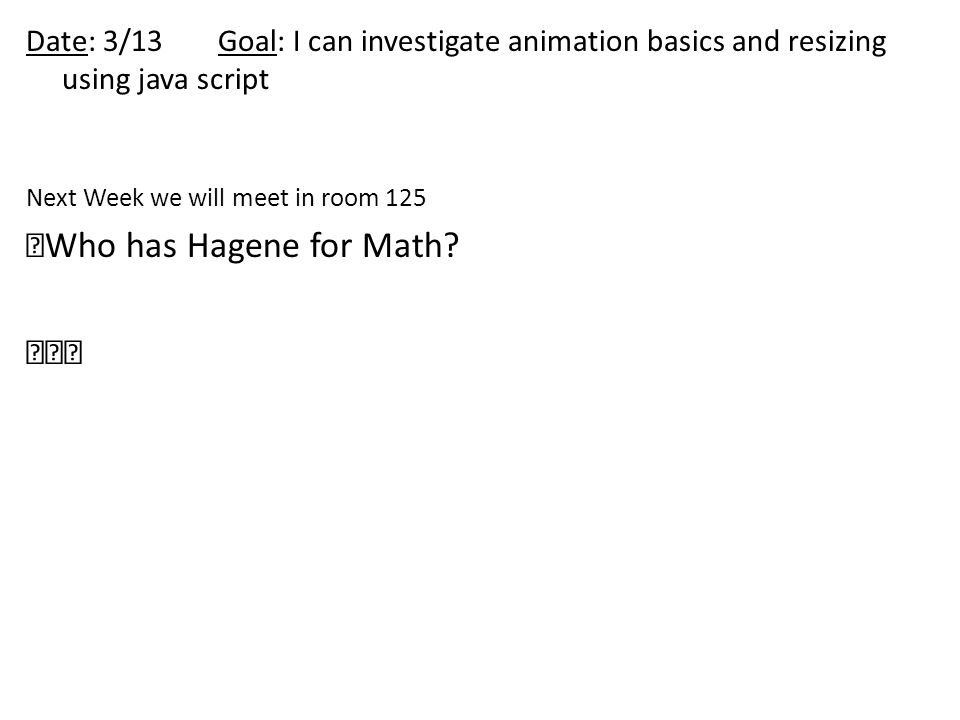Click the word resizing in heading
The width and height of the screenshot is (960, 720).
click(837, 43)
